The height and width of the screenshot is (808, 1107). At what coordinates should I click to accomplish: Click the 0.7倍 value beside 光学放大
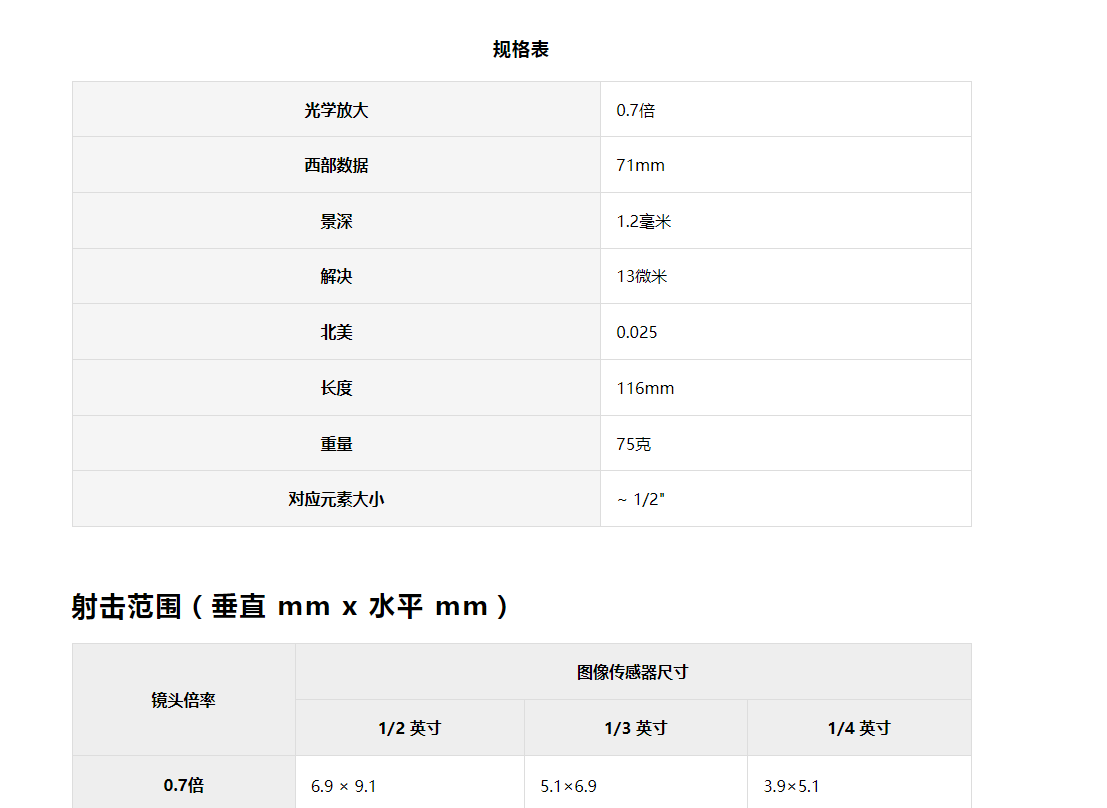636,110
